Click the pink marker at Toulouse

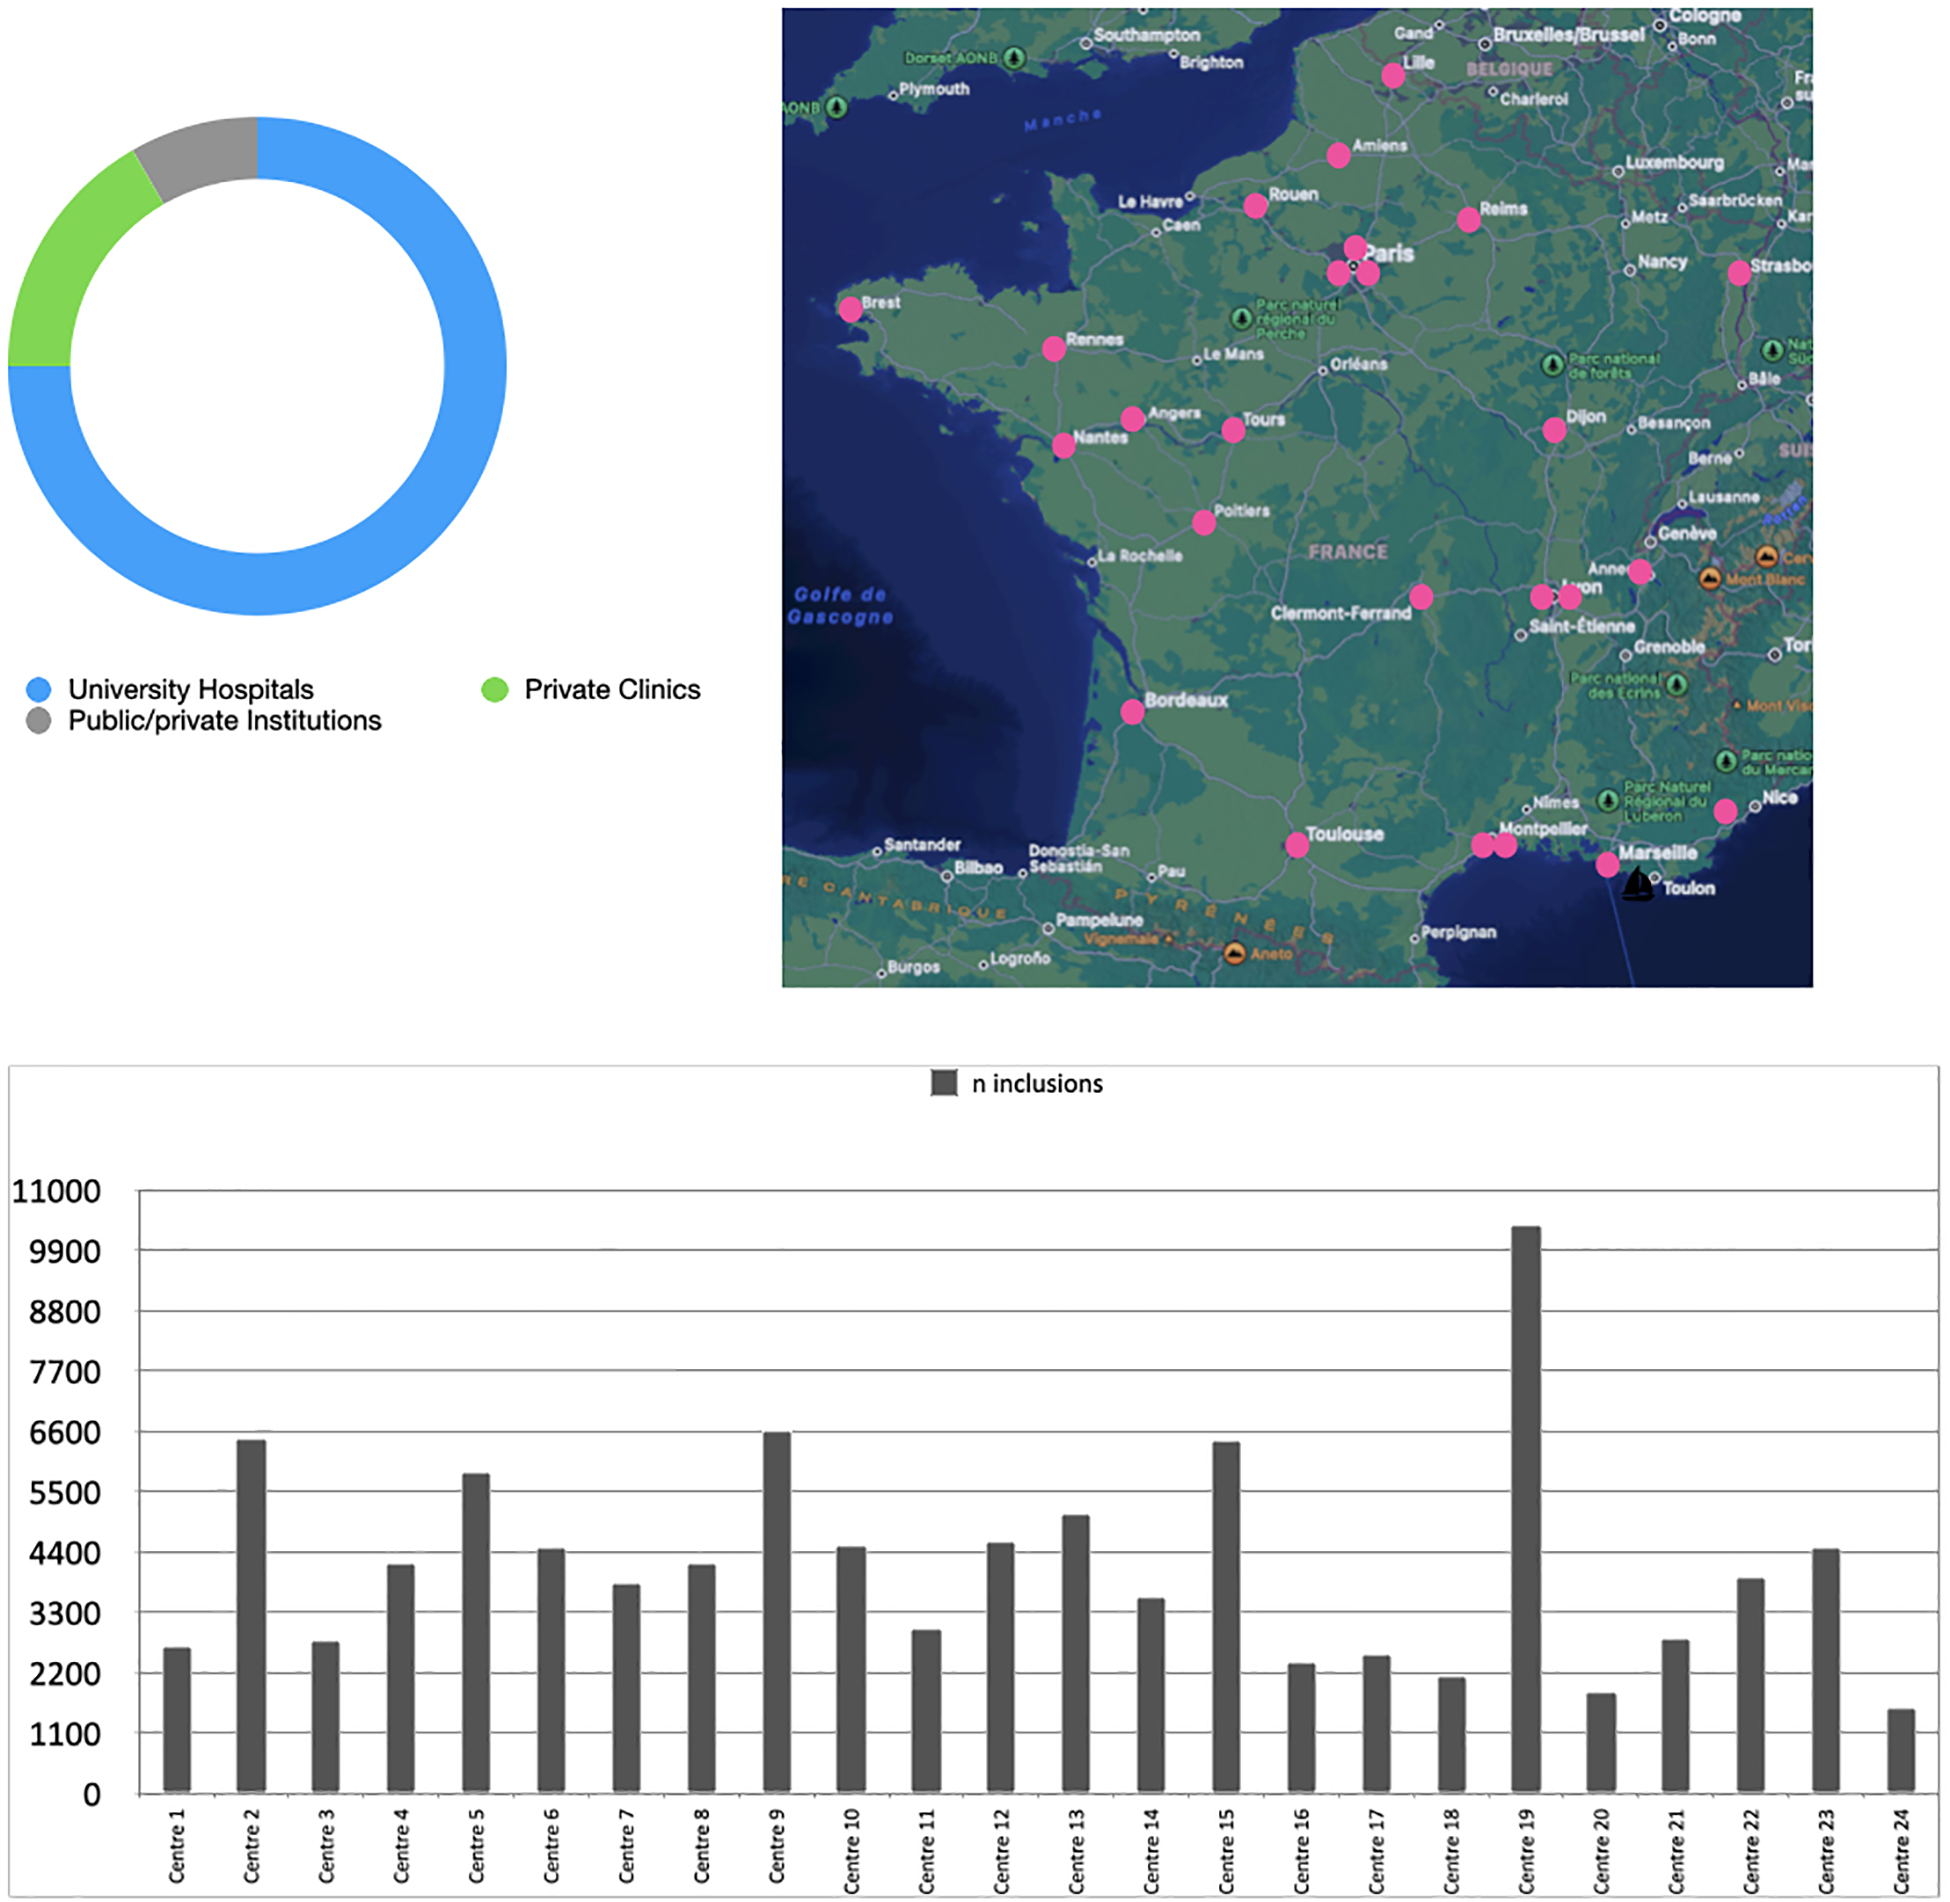click(x=1297, y=845)
